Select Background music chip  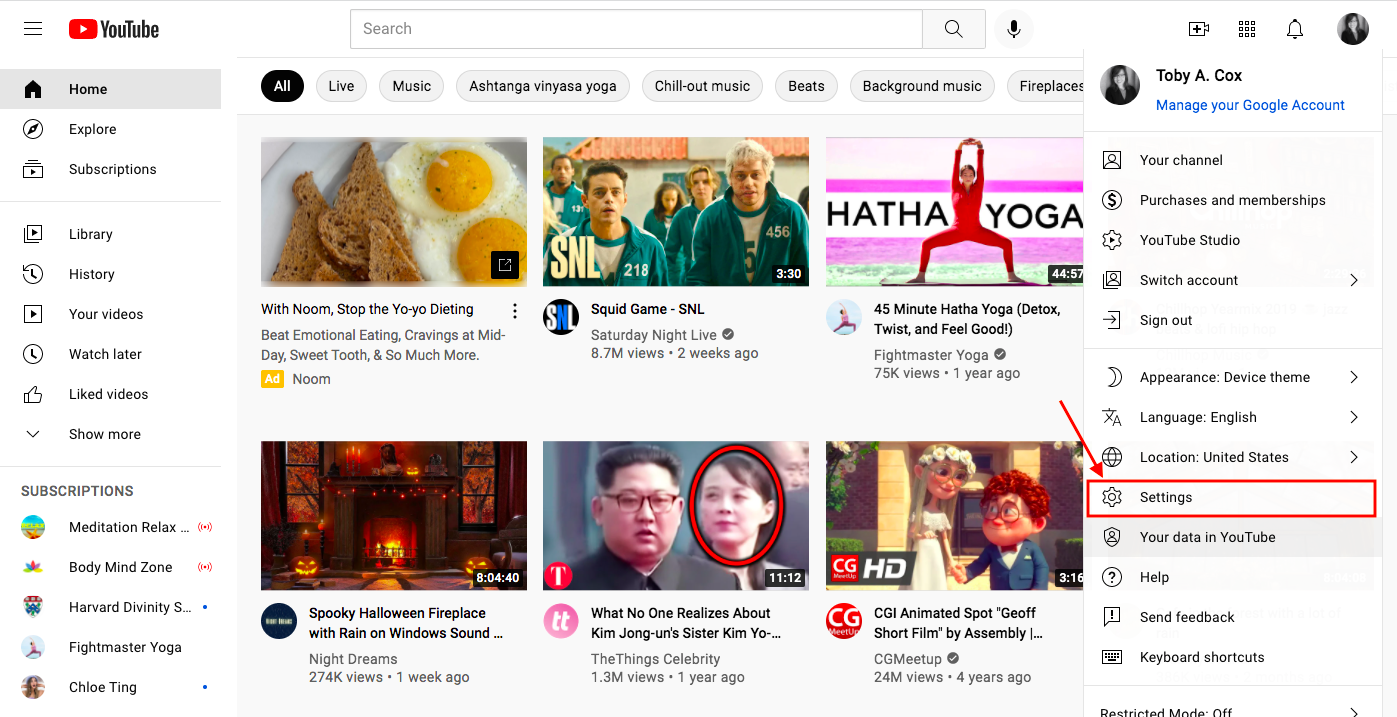(x=922, y=86)
